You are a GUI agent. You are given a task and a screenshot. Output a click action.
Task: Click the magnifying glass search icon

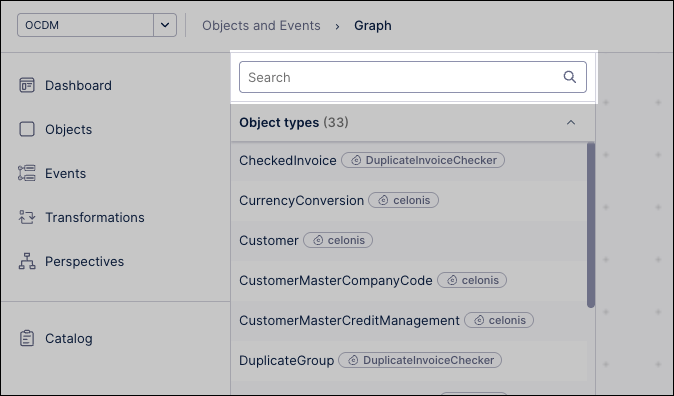pyautogui.click(x=570, y=77)
